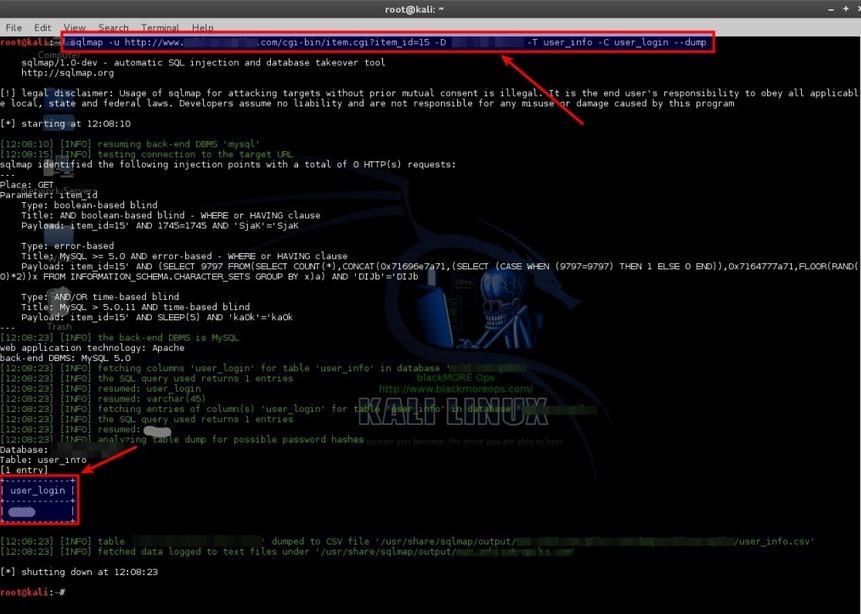The image size is (861, 614).
Task: Click the '[!] legal disclaimer' line
Action: [x=429, y=98]
